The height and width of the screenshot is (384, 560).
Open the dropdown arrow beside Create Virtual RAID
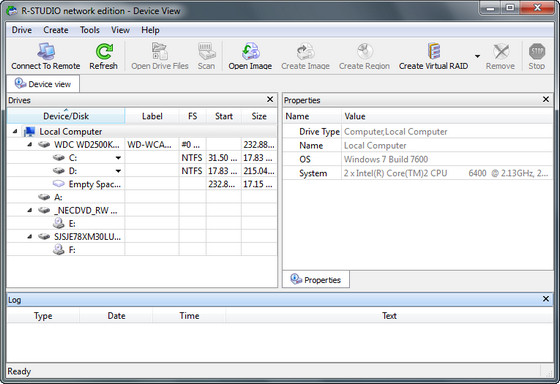coord(478,56)
